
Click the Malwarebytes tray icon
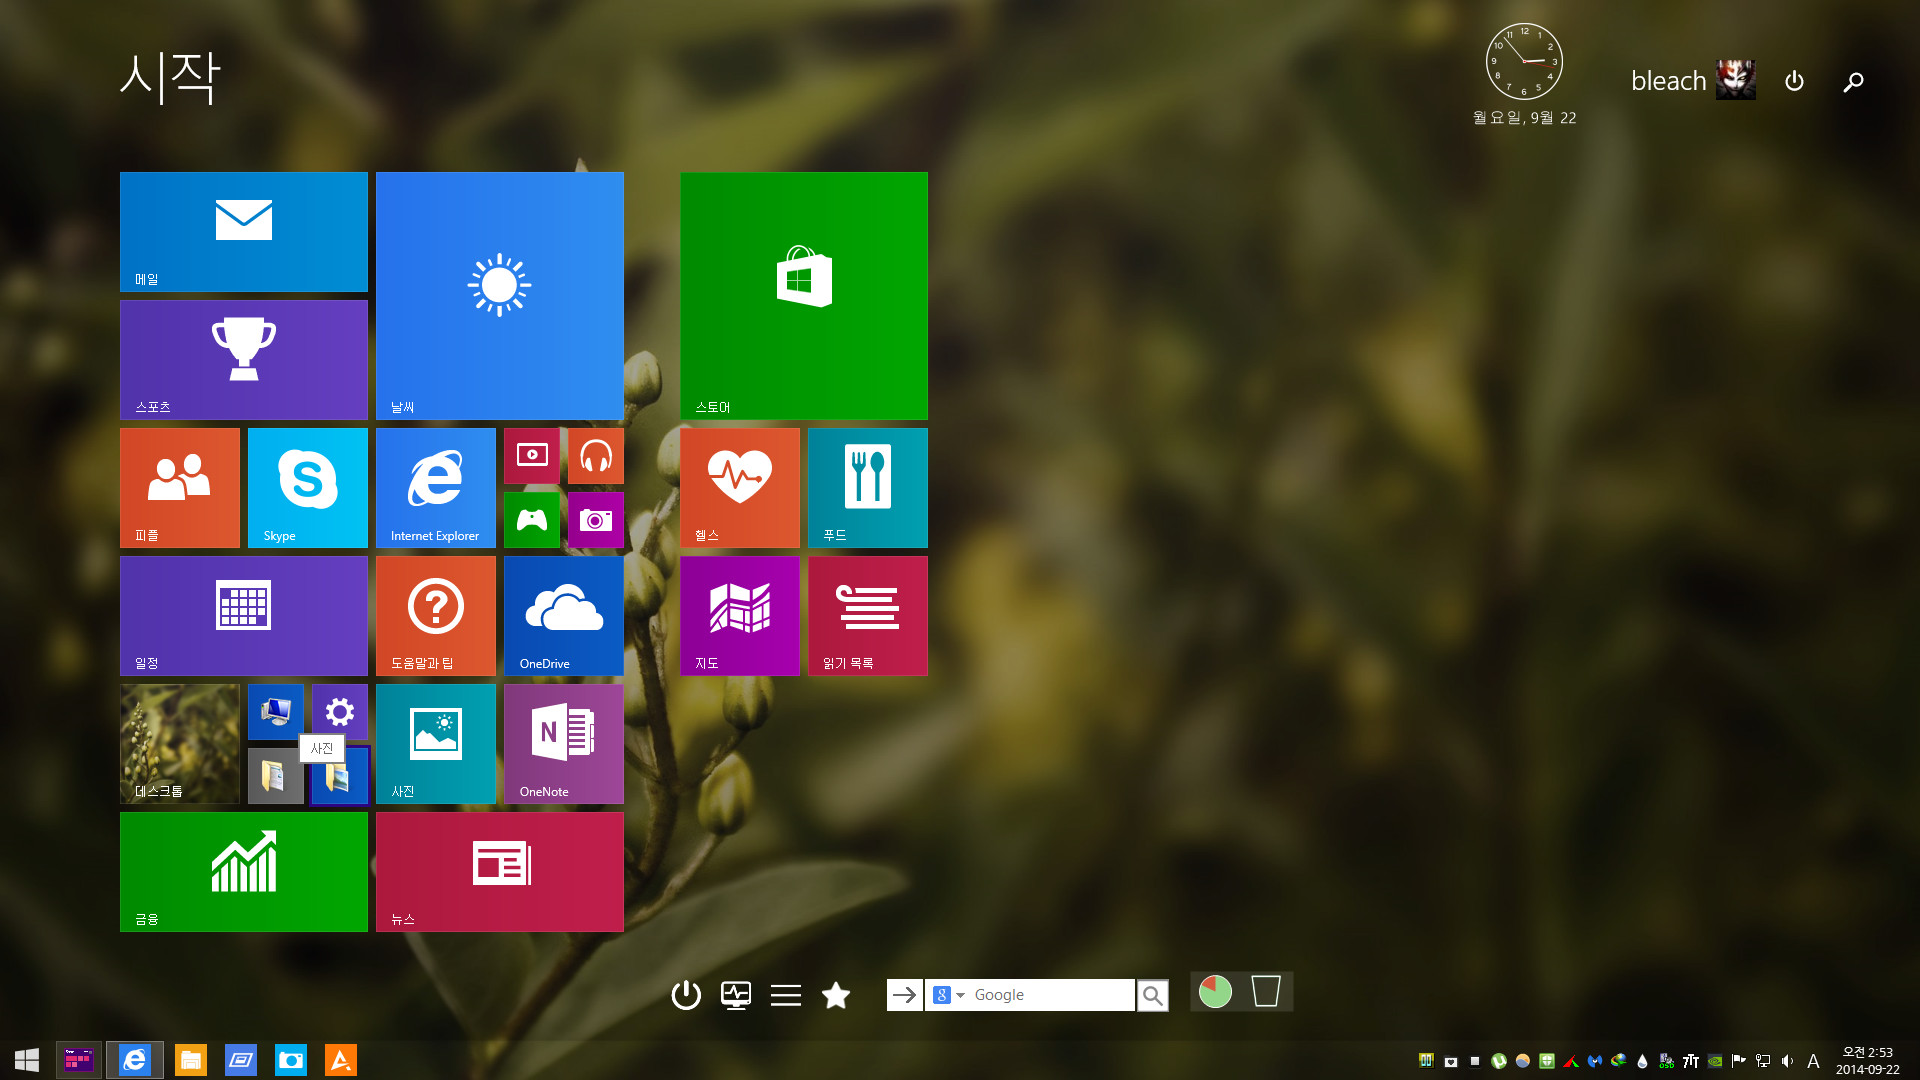pyautogui.click(x=1595, y=1061)
